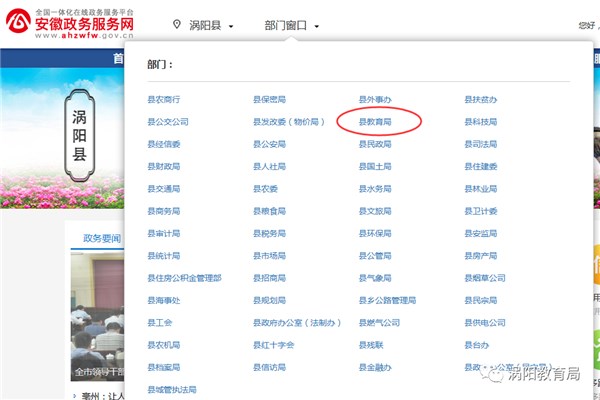Go to 县外事办 department page
600x400 pixels.
[x=375, y=100]
